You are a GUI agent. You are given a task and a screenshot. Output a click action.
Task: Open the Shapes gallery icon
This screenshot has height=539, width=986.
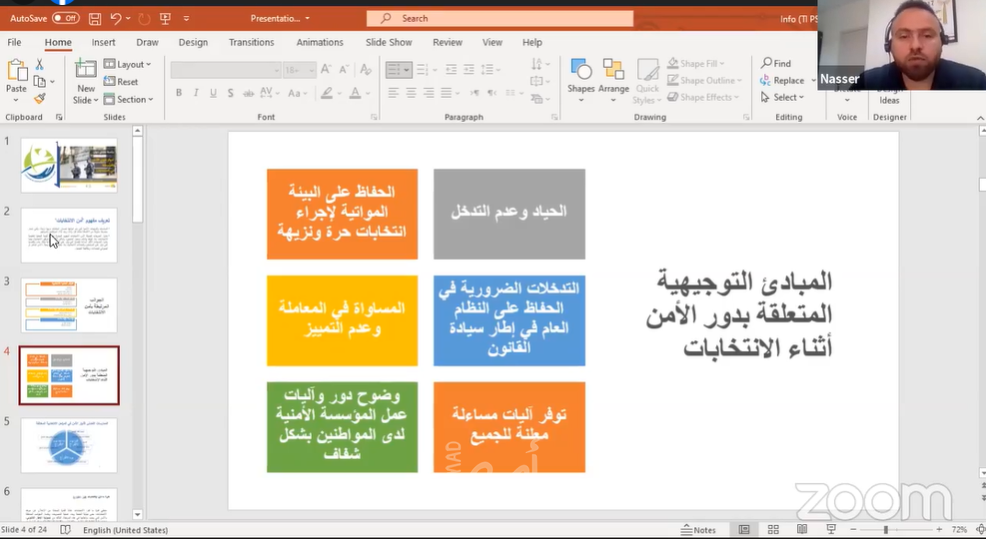tap(580, 69)
